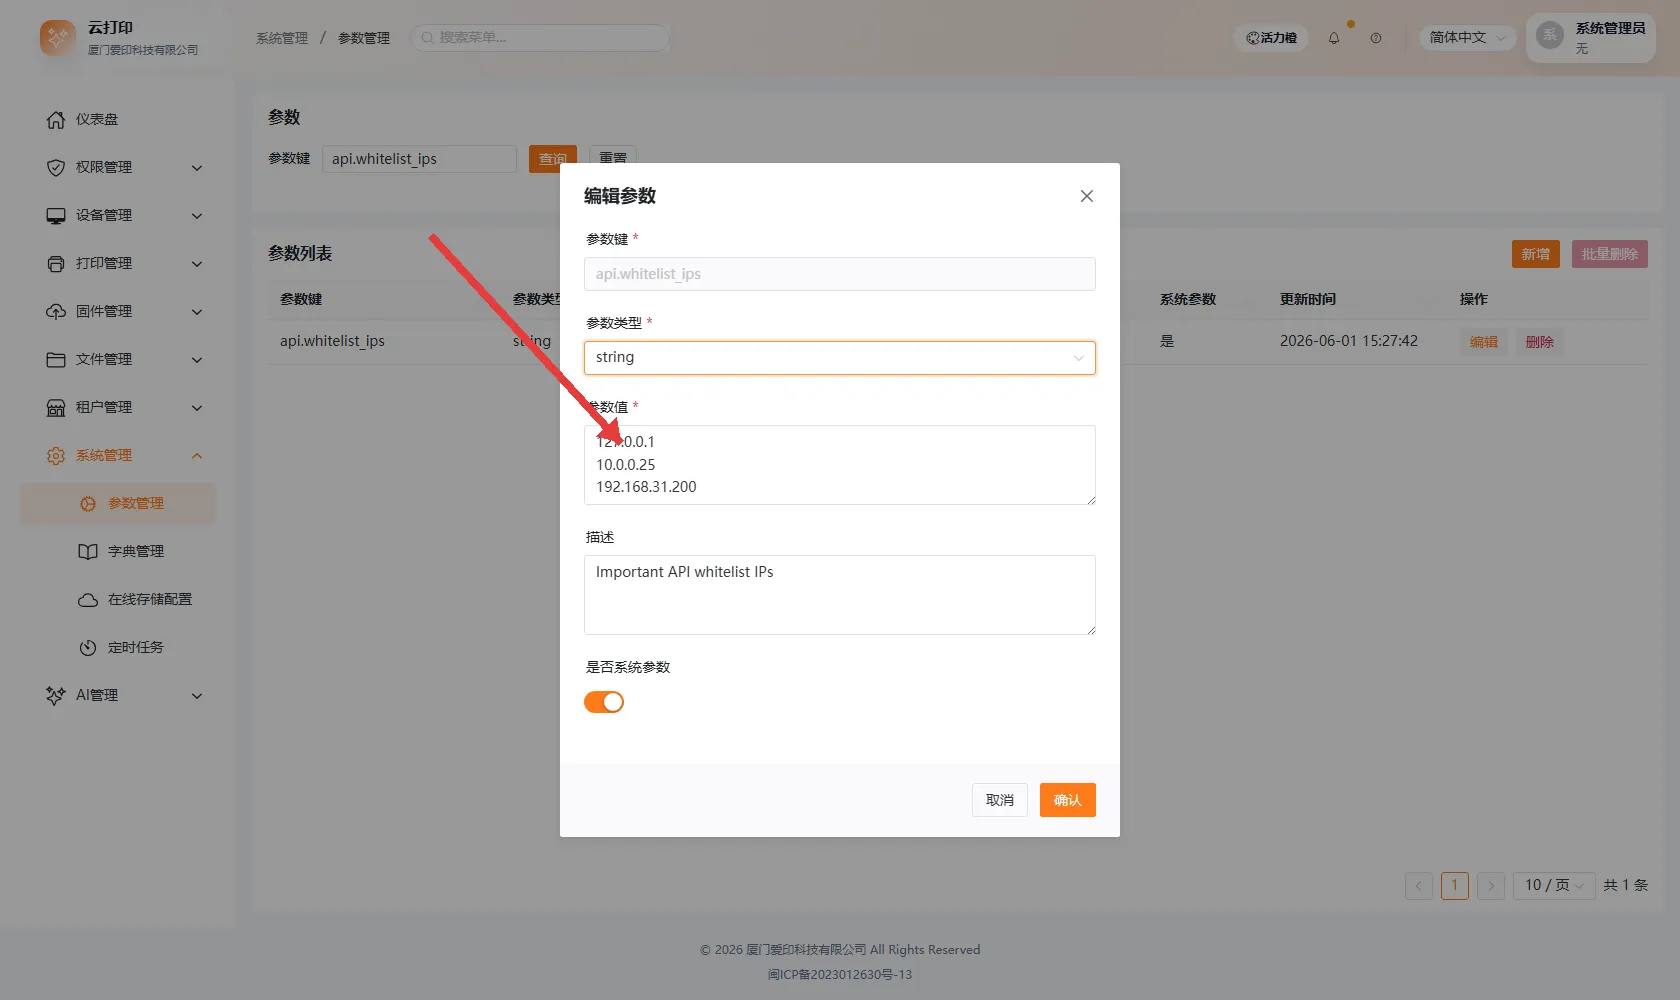Click the 重置 reset button
The image size is (1680, 1000).
(x=613, y=159)
